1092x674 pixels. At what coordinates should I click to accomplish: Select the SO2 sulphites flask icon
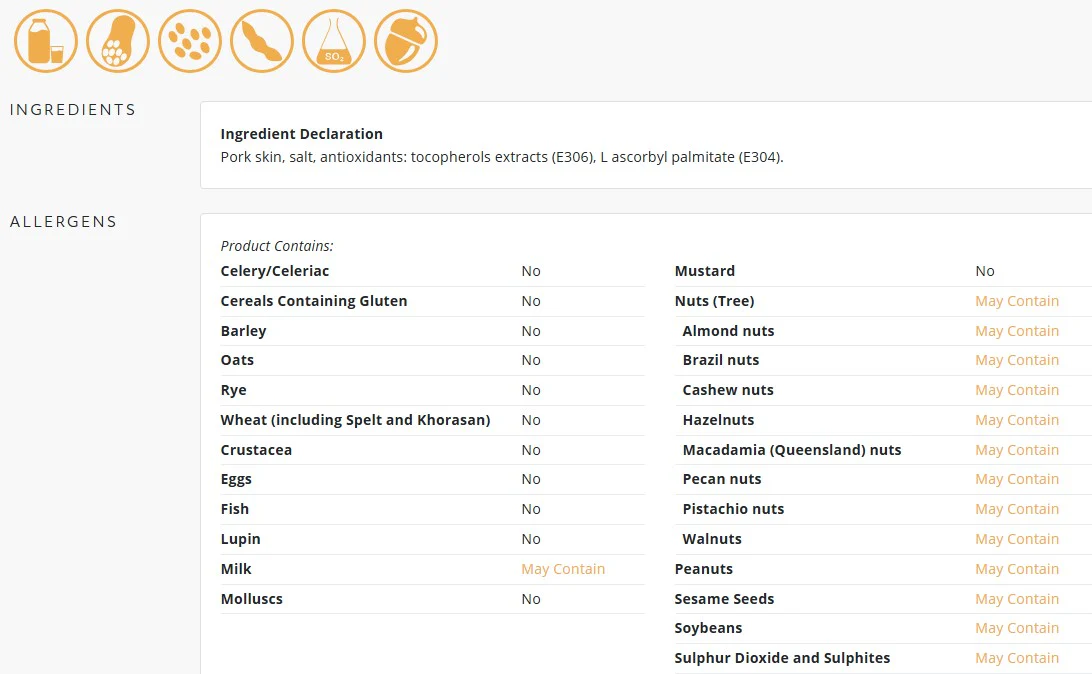click(334, 41)
